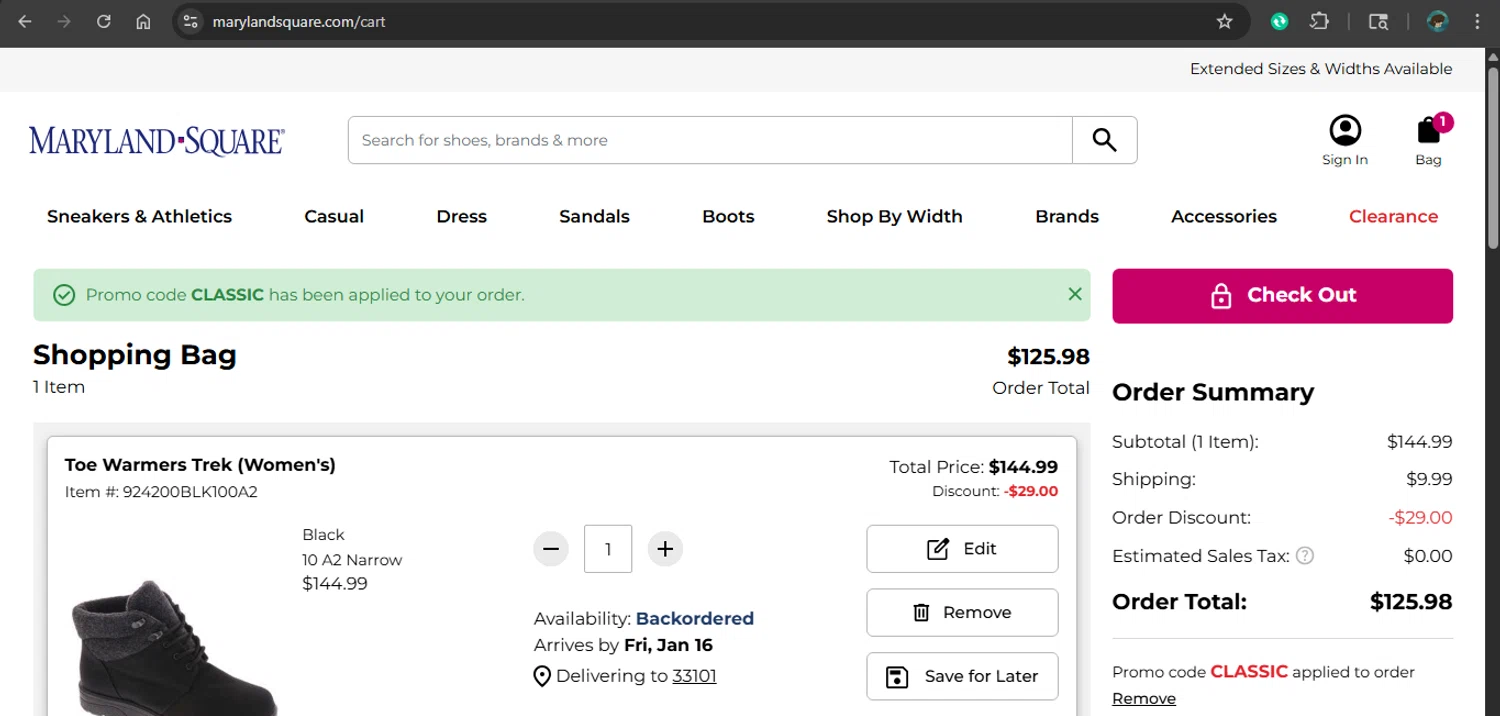Image resolution: width=1500 pixels, height=716 pixels.
Task: Click the Arrives by Fri, Jan 16 text
Action: (x=623, y=645)
